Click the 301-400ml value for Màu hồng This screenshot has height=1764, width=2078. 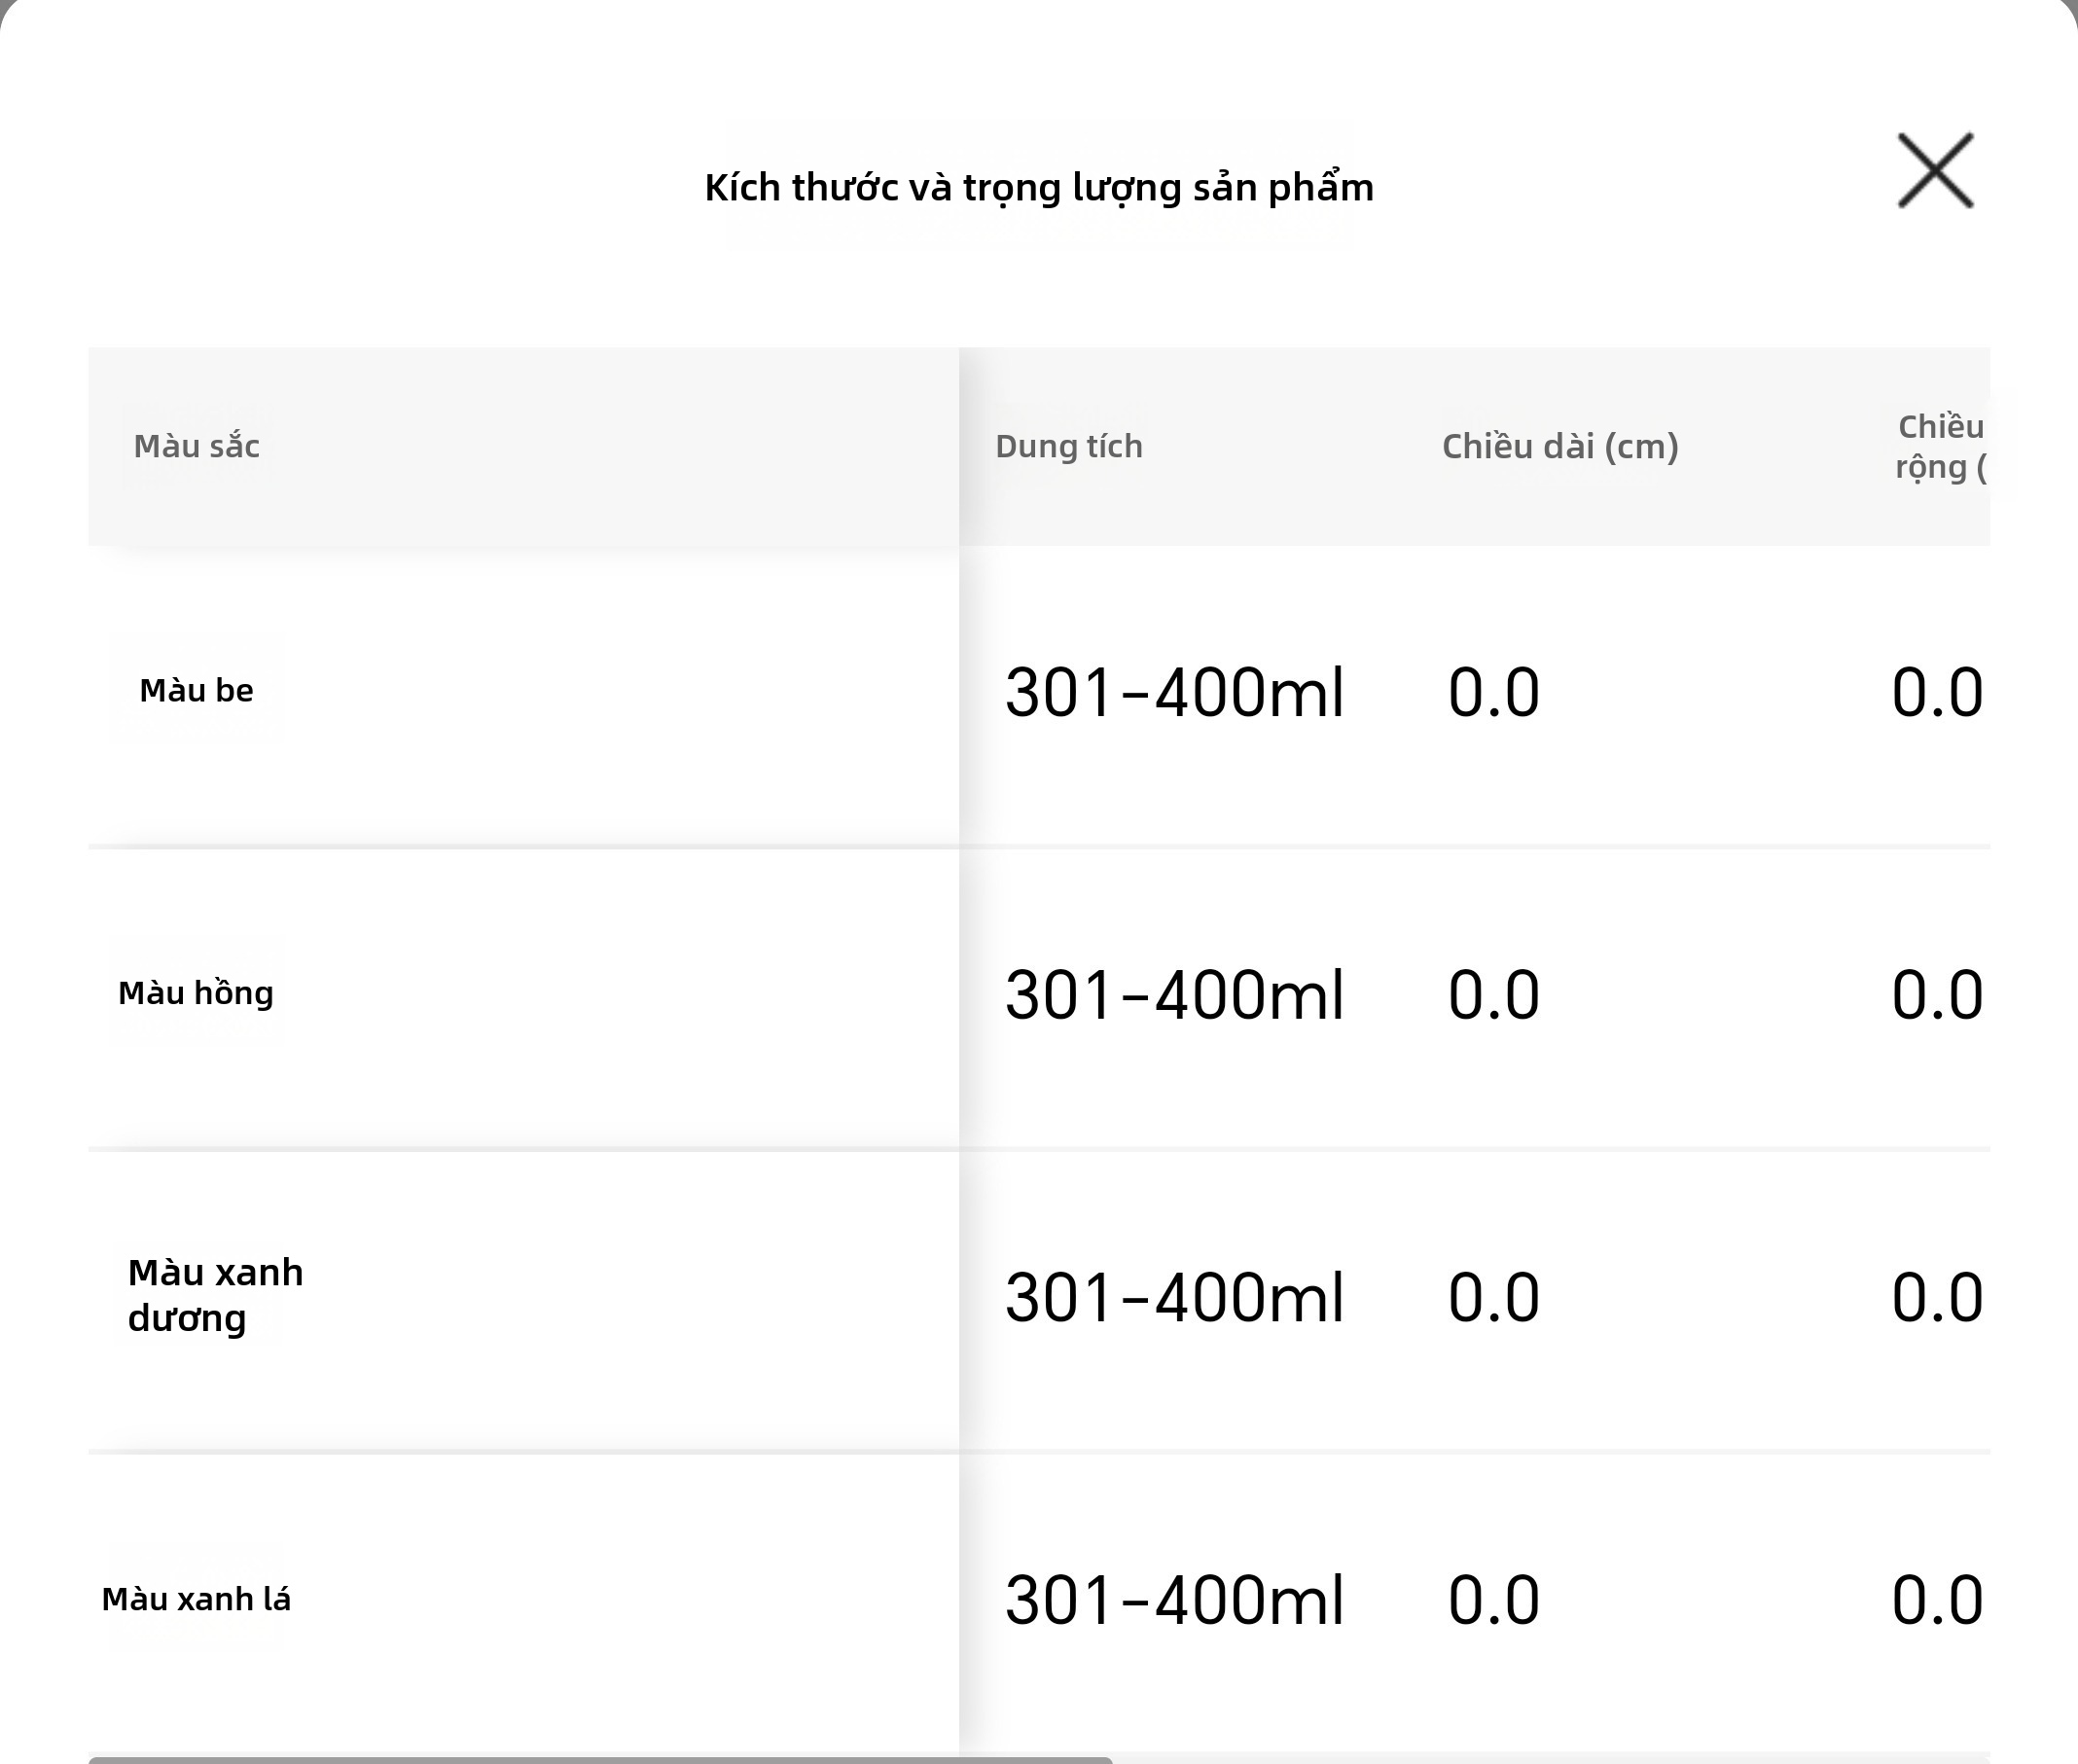pos(1174,995)
